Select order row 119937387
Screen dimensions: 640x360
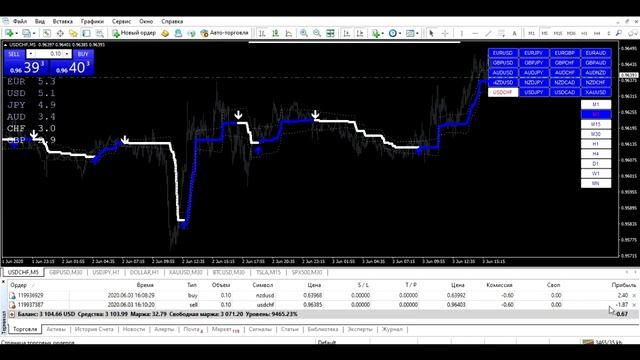coord(322,304)
